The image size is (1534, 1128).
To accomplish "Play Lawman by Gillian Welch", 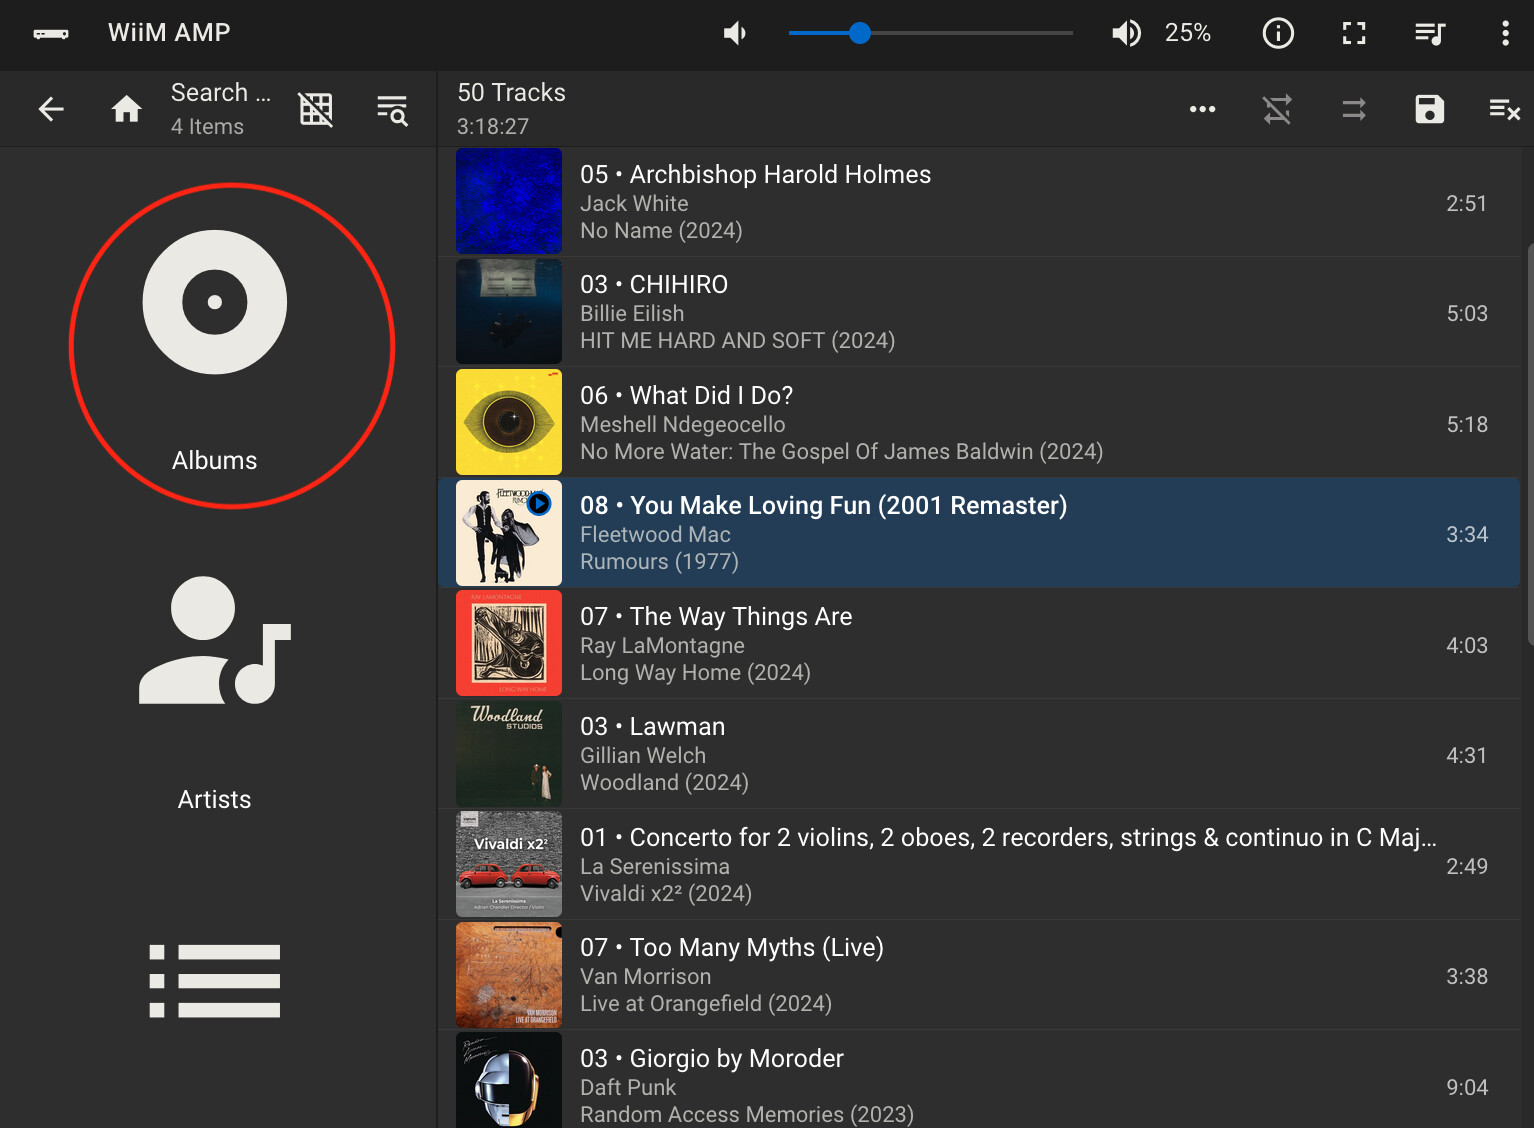I will pyautogui.click(x=979, y=754).
